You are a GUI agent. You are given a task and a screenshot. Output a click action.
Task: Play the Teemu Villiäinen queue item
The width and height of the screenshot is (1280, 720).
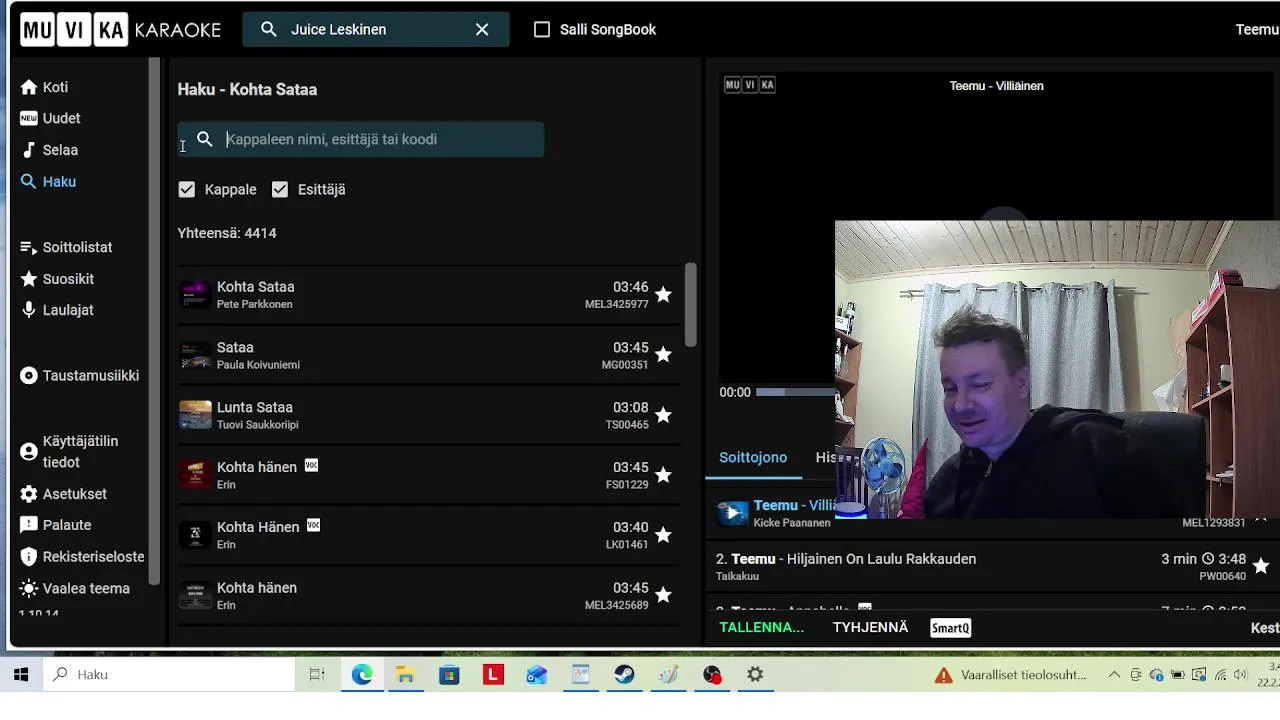tap(732, 513)
